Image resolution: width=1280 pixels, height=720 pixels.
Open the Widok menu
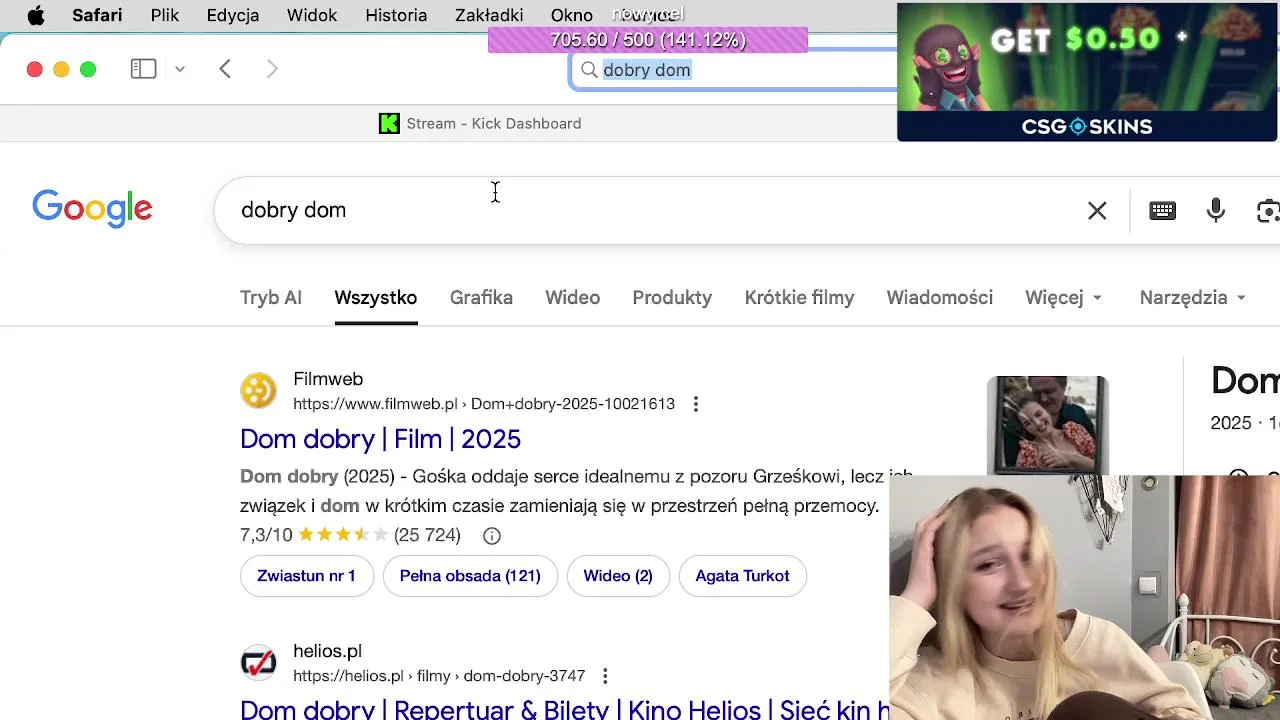coord(312,15)
